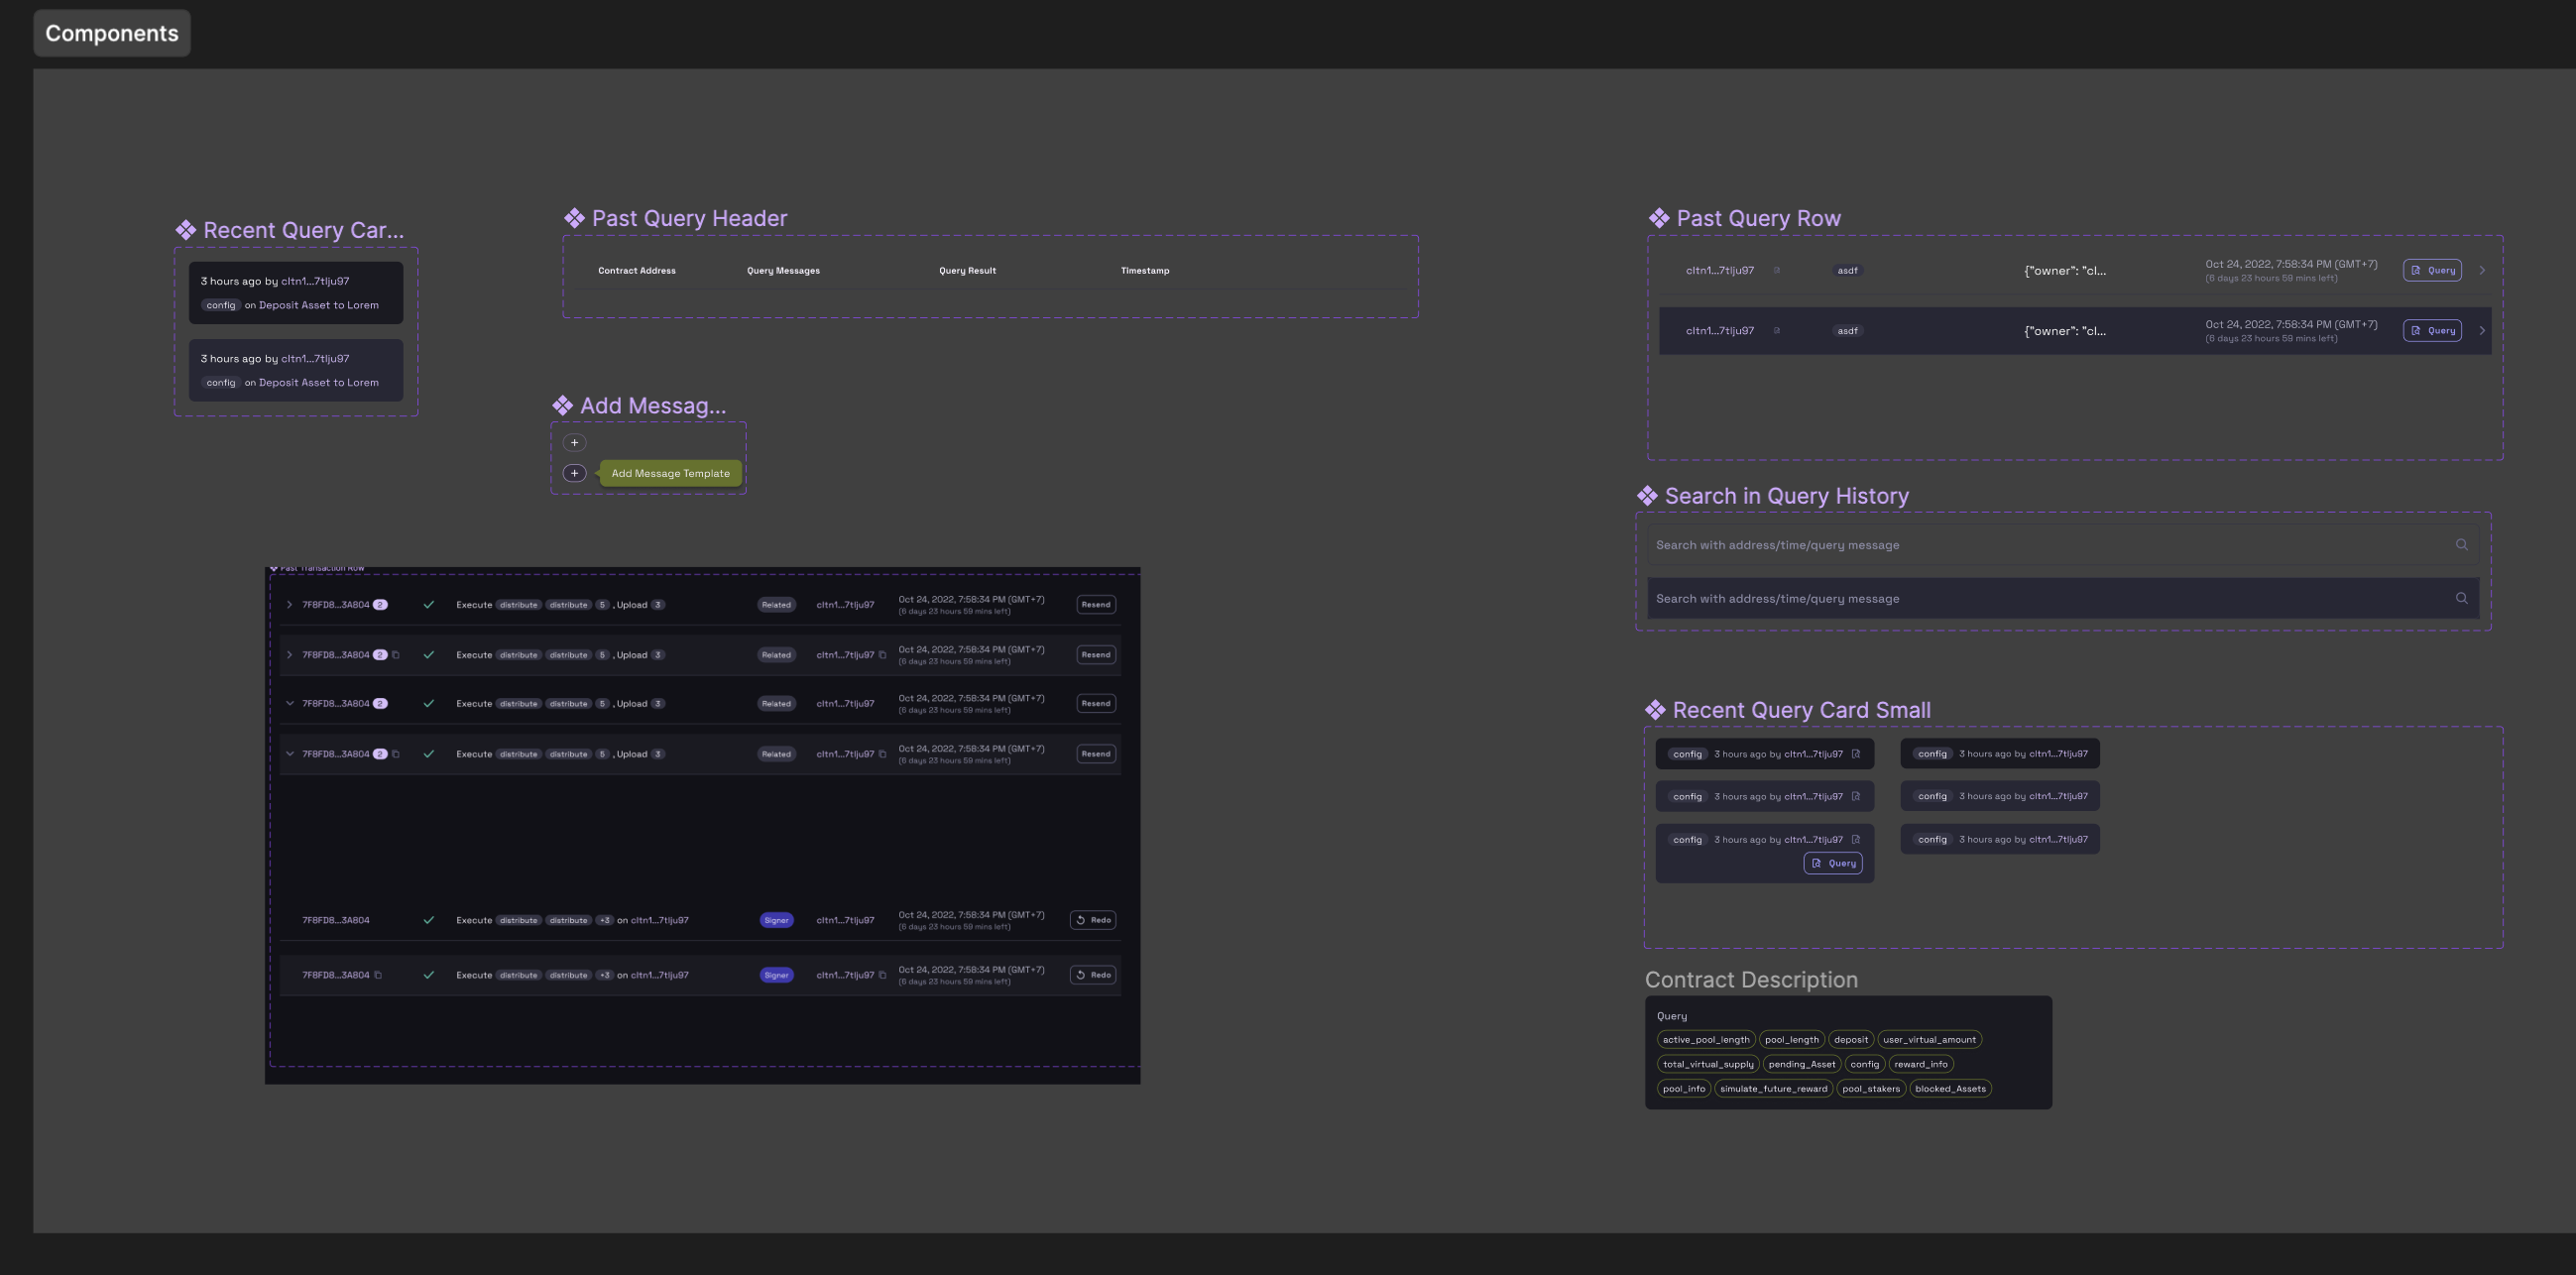Click component diamond icon of Add Messag...

(x=562, y=405)
